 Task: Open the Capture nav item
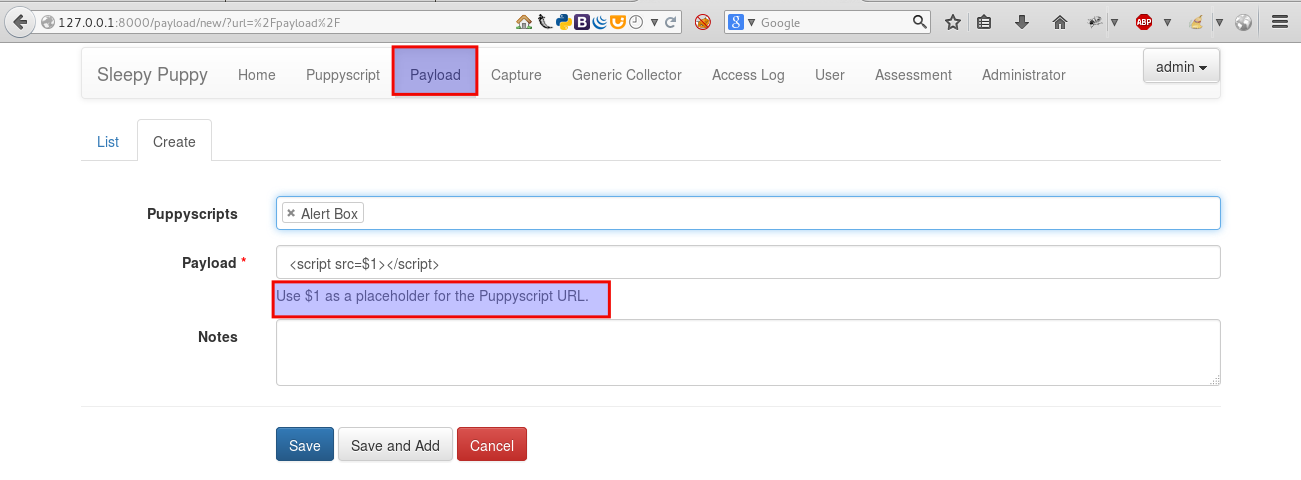[516, 74]
